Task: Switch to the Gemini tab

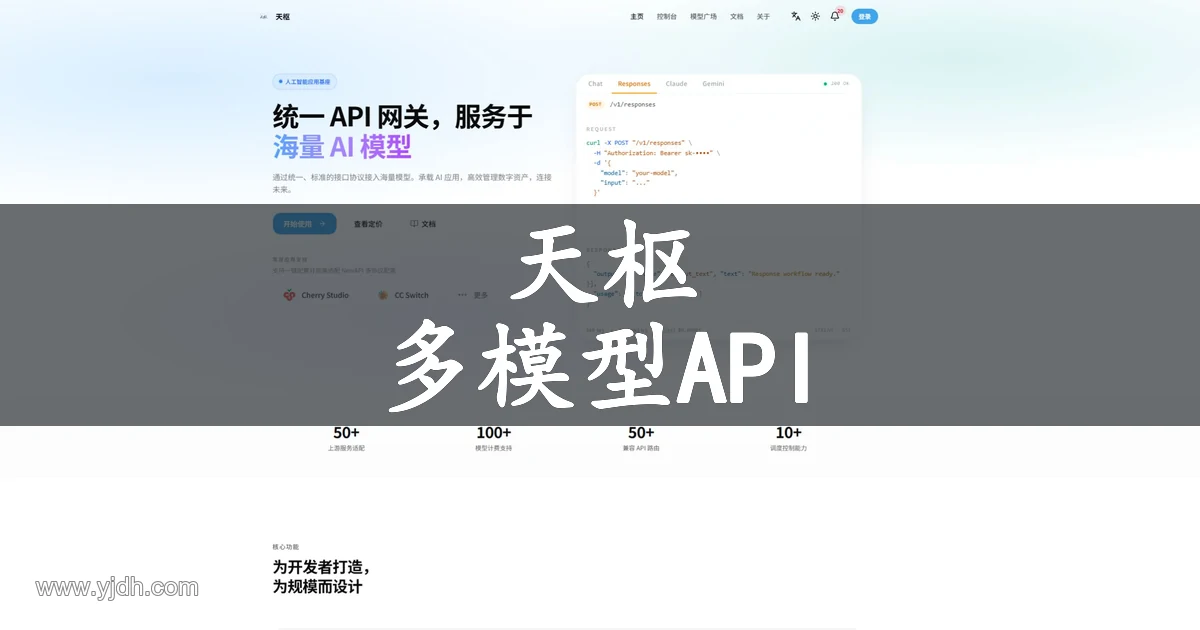Action: (713, 84)
